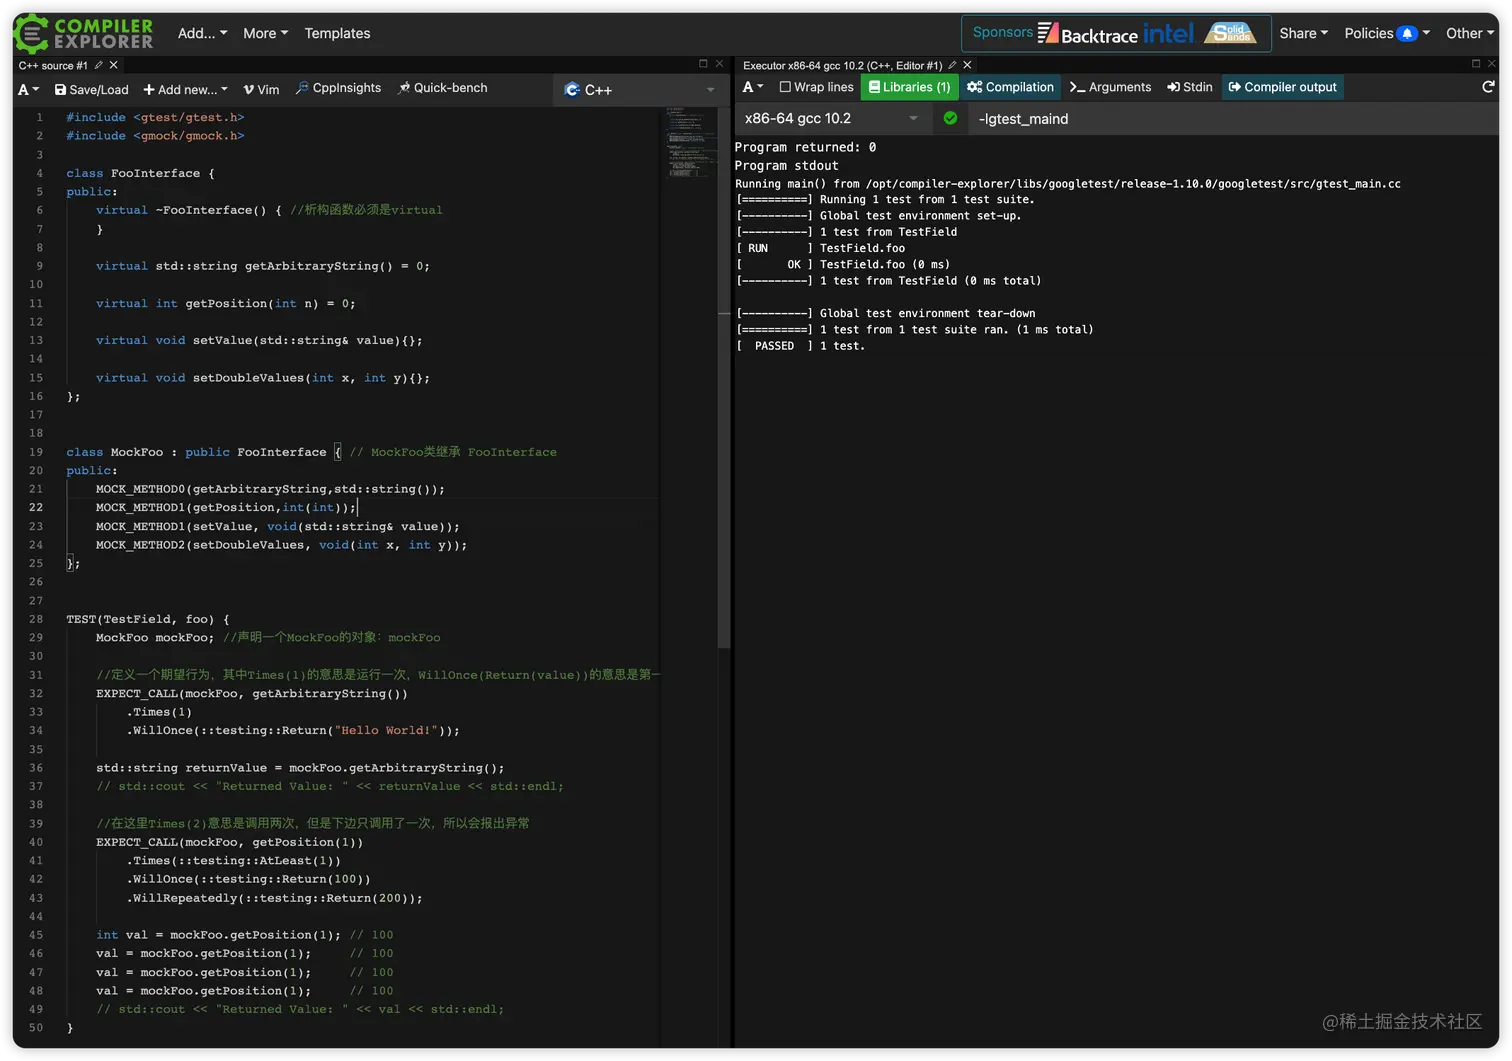
Task: Click the "Program returned: 0" output line
Action: [x=805, y=147]
